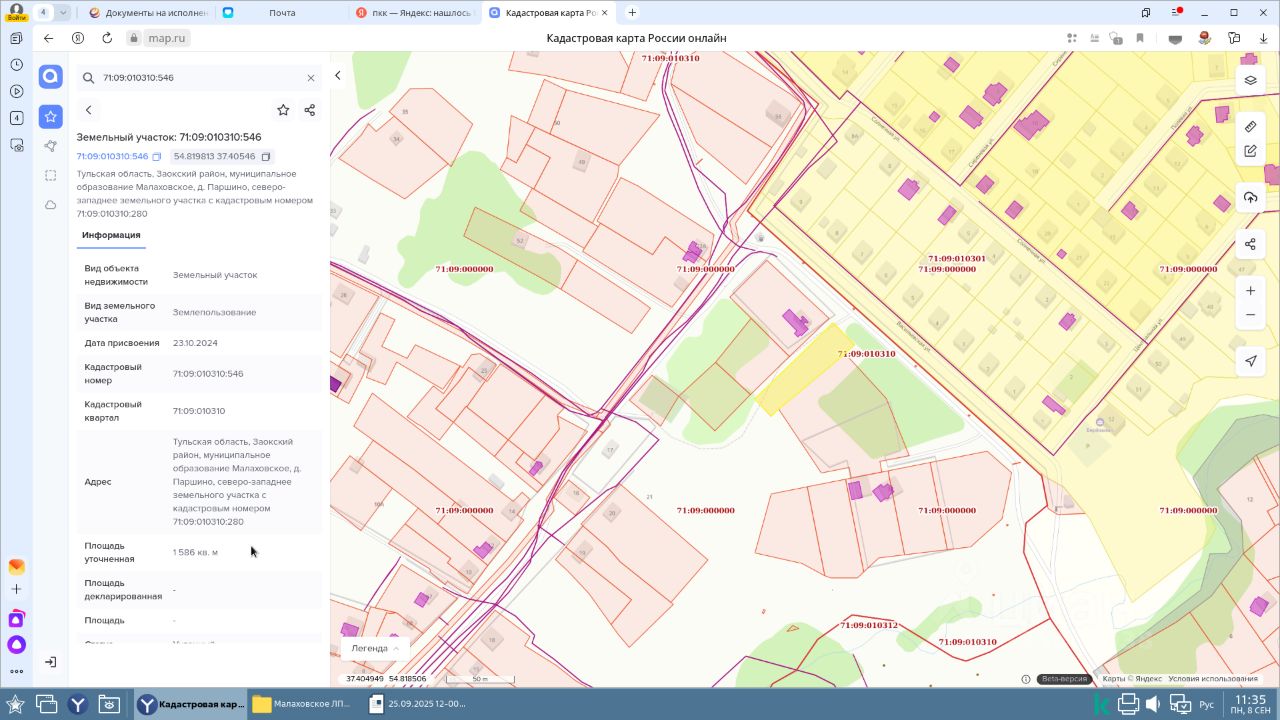Select the ruler measurement tool

1250,127
